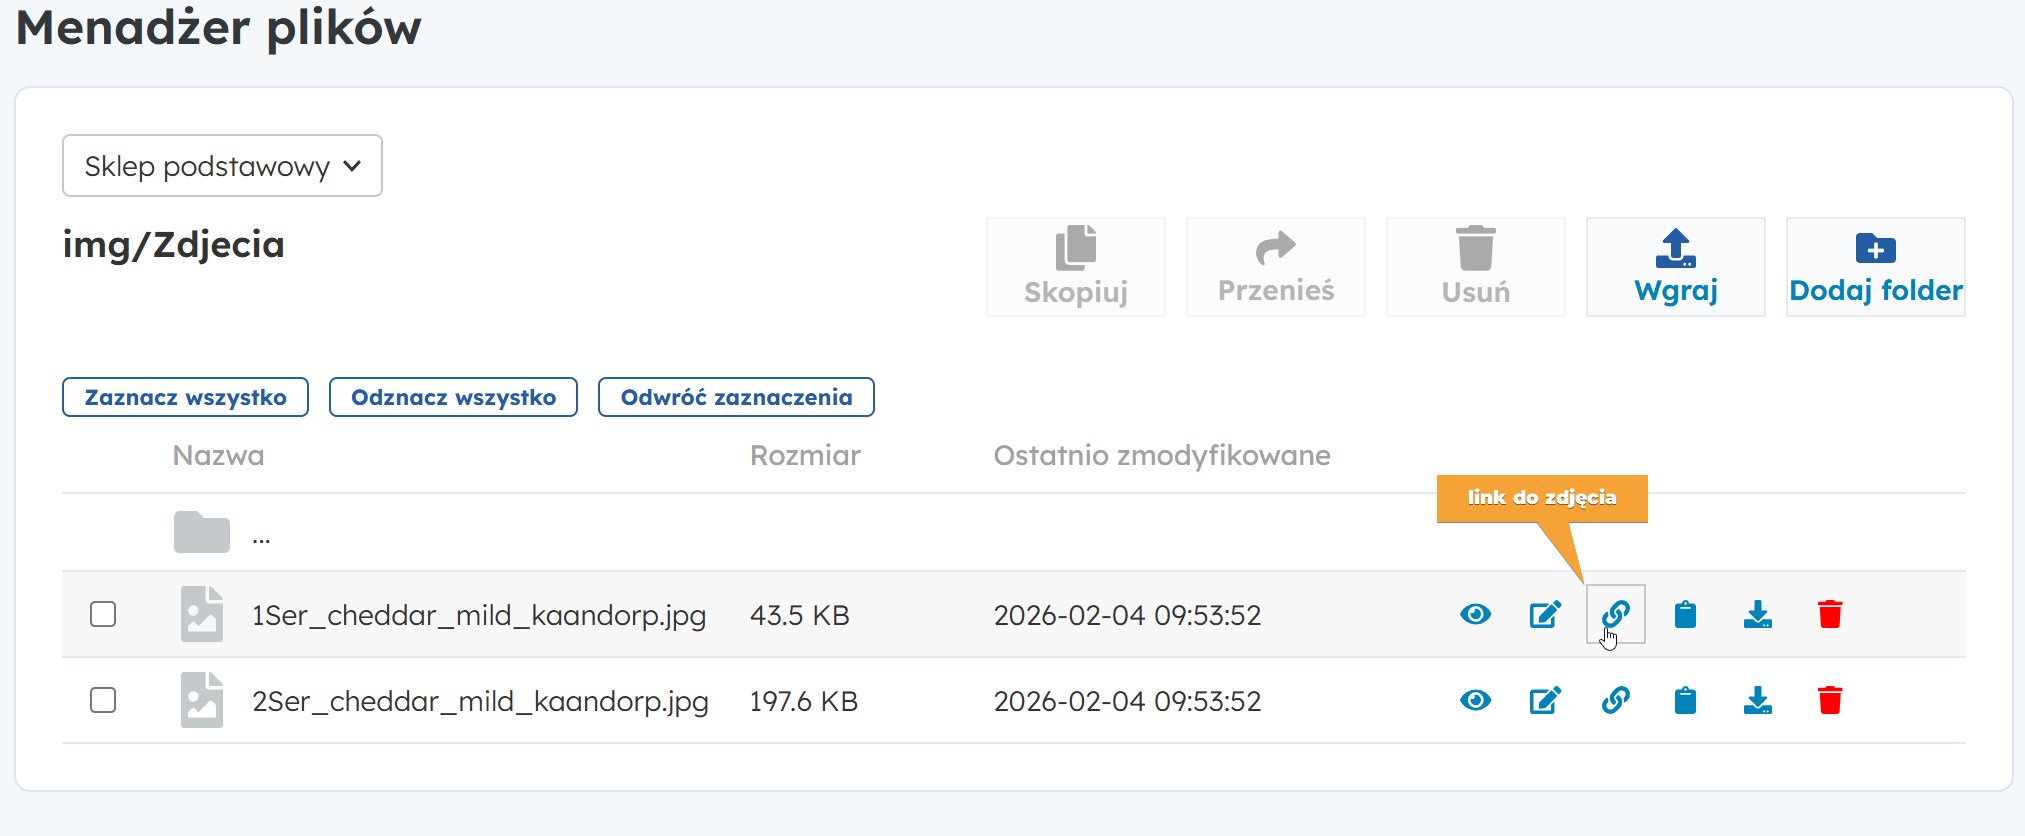Viewport: 2025px width, 836px height.
Task: Get link to 2Ser_cheddar_mild_kaandorp.jpg
Action: pyautogui.click(x=1615, y=700)
